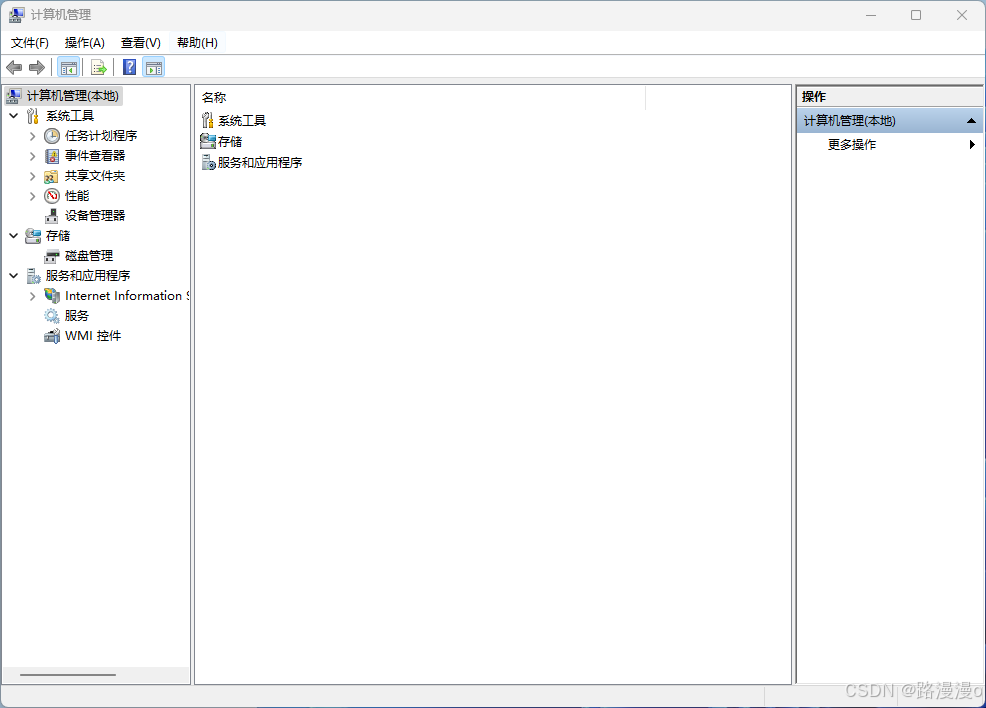This screenshot has height=708, width=986.
Task: Select 事件查看器 text in the tree
Action: (x=95, y=156)
